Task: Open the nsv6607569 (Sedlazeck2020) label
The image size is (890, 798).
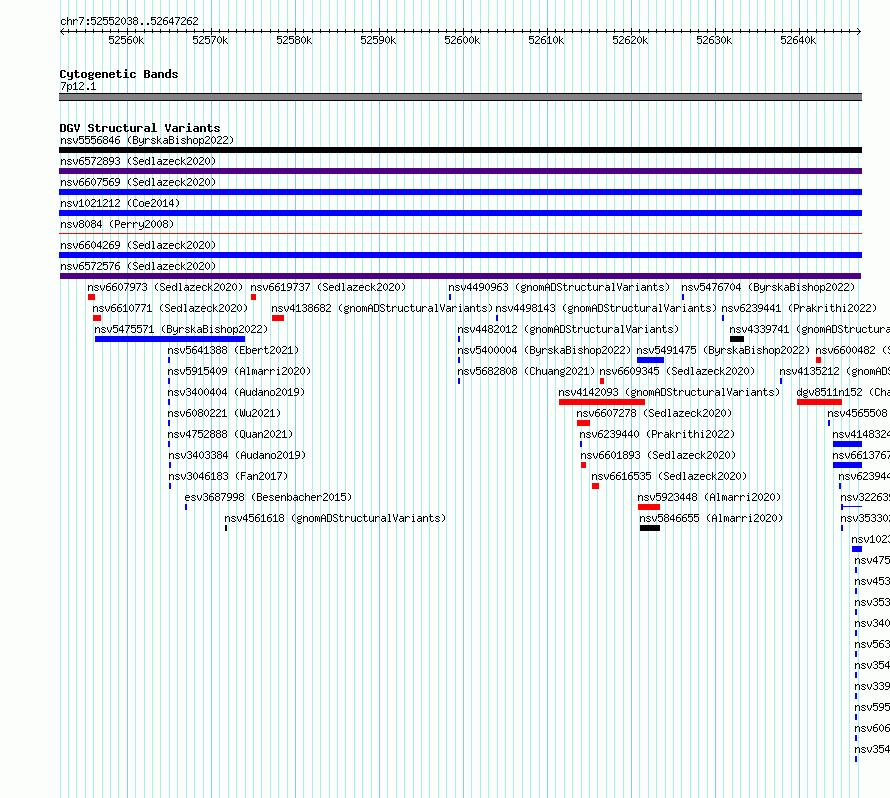Action: (138, 182)
